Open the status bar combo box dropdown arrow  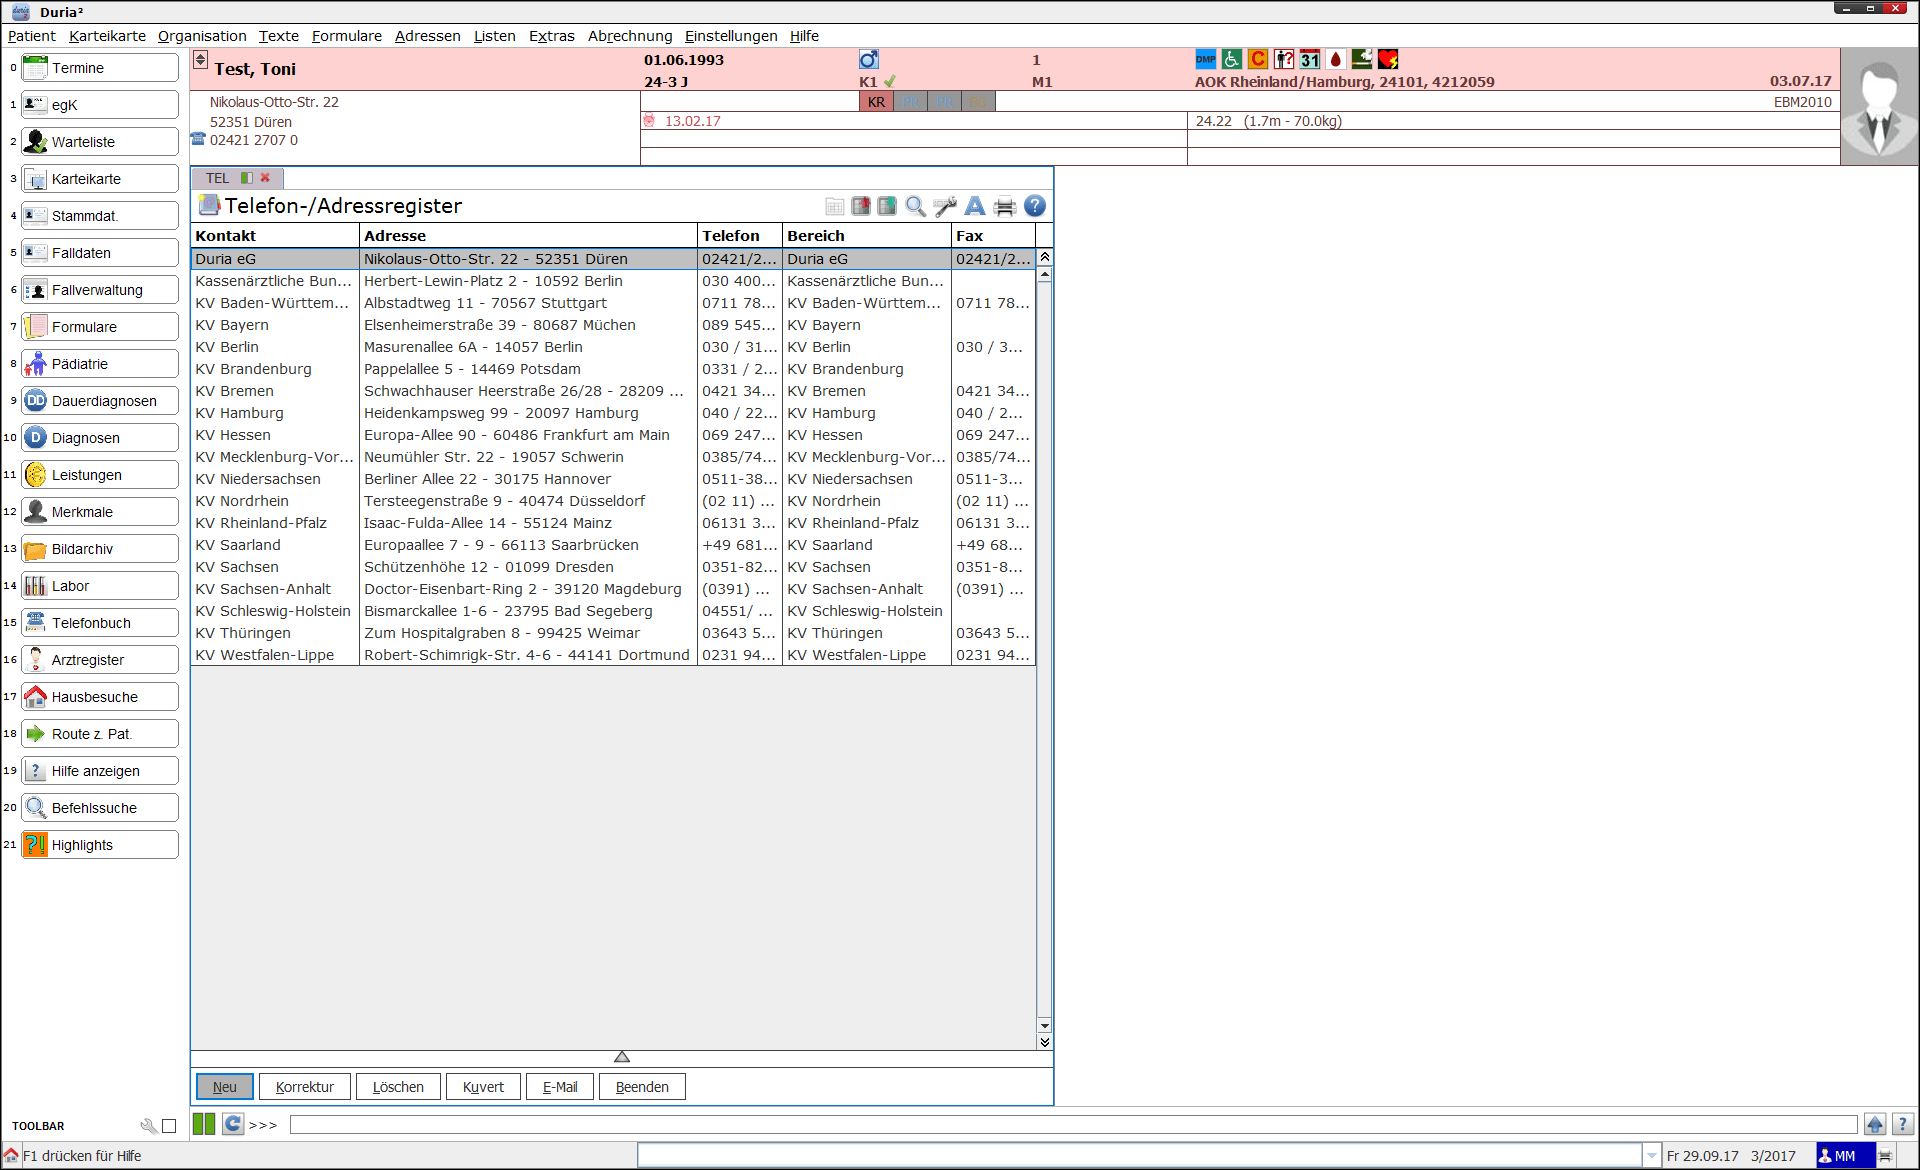point(1652,1156)
